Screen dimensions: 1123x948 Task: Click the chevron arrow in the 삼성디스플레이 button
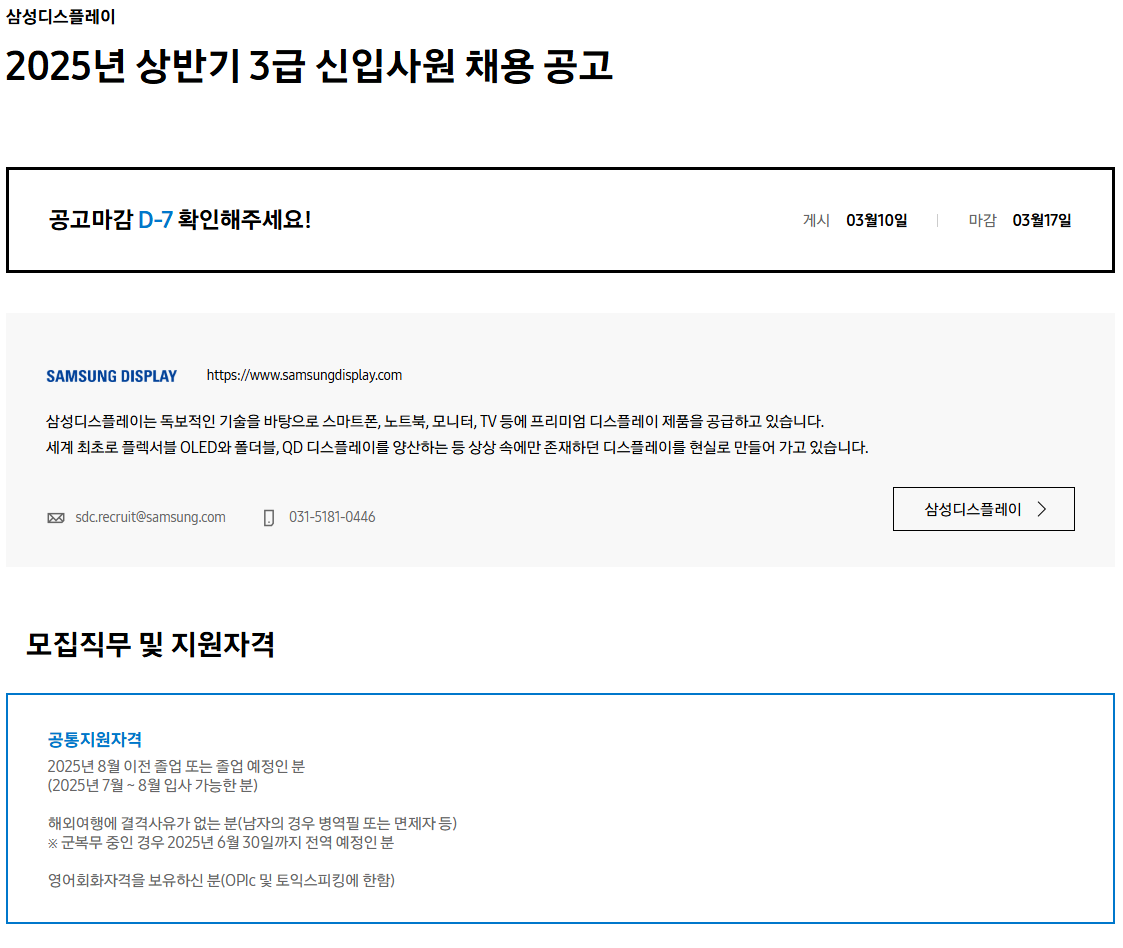point(1042,509)
